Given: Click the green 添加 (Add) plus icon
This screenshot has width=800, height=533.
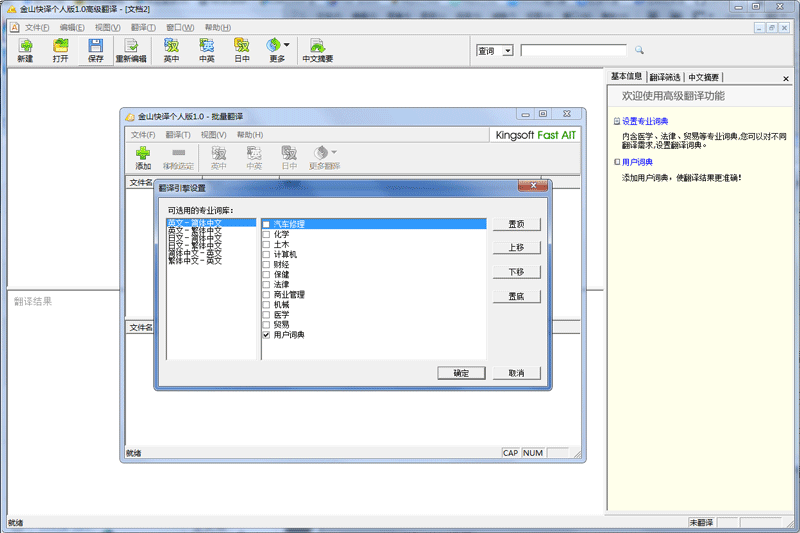Looking at the screenshot, I should click(x=143, y=153).
